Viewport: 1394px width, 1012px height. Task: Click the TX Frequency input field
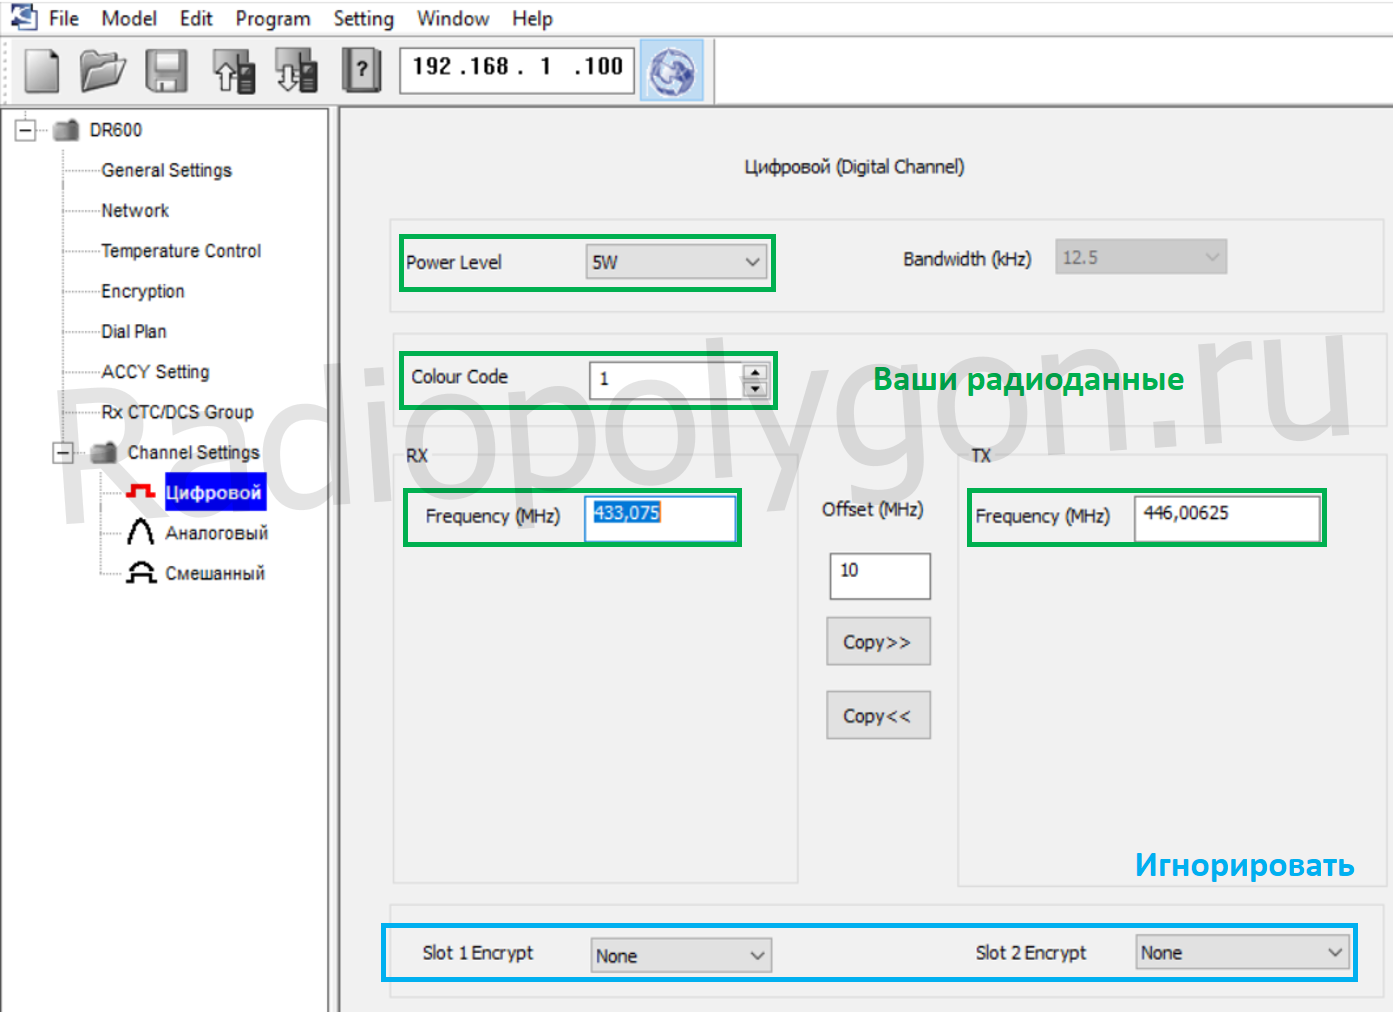coord(1226,516)
